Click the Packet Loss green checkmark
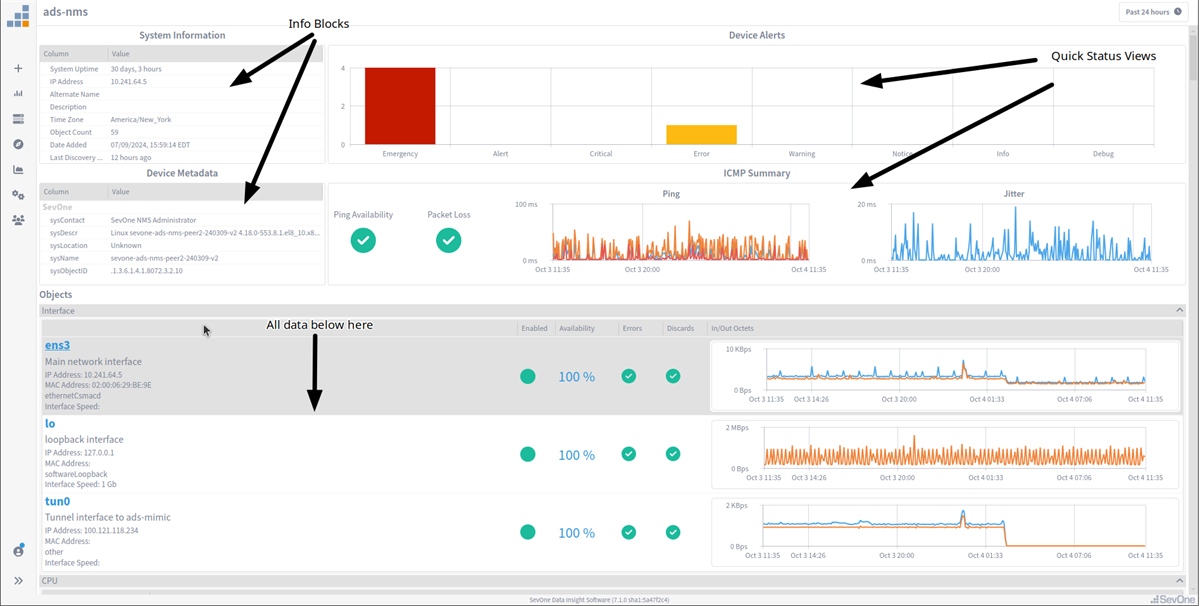This screenshot has height=606, width=1200. coord(448,240)
